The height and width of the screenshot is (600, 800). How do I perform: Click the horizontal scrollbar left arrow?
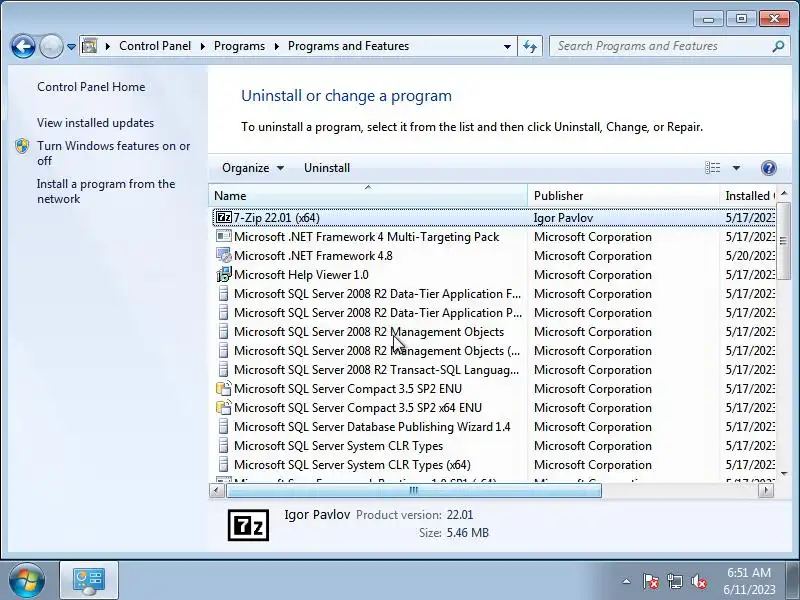click(x=217, y=490)
